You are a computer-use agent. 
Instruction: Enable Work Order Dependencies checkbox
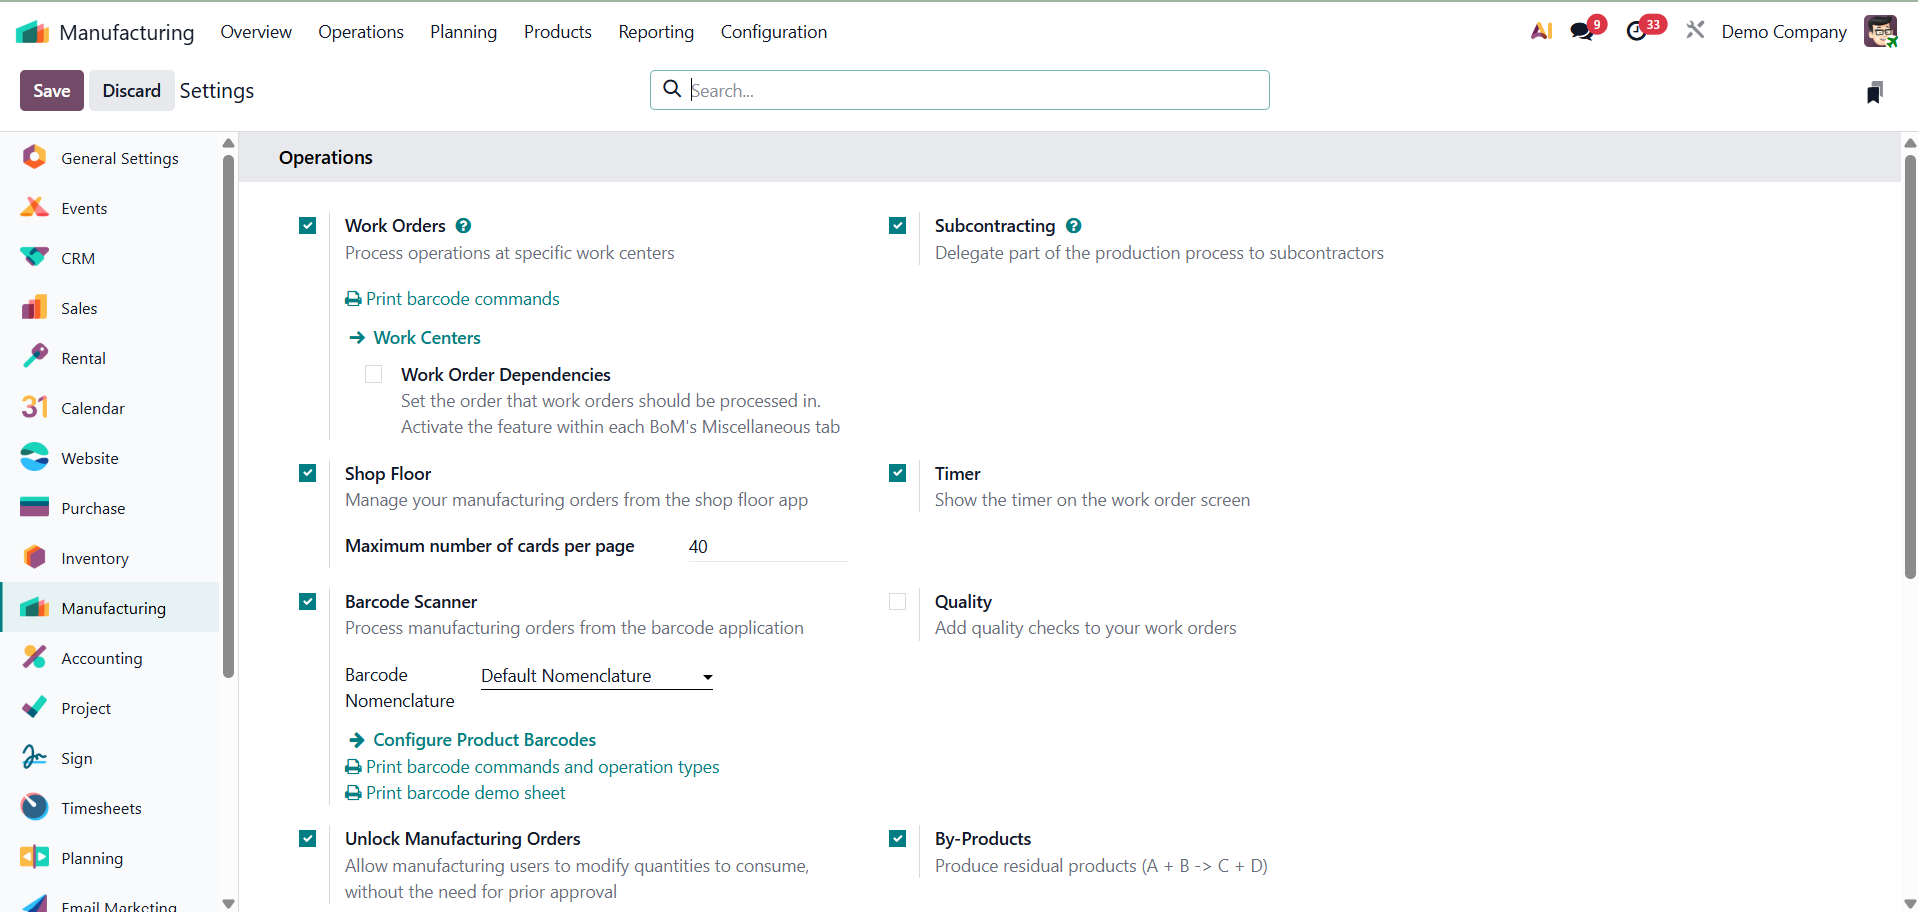(x=374, y=375)
